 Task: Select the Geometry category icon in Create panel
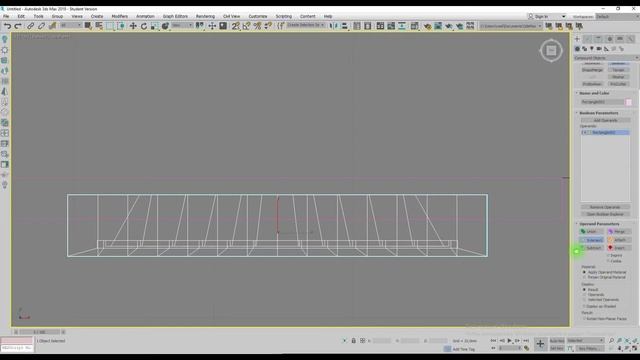pos(577,49)
